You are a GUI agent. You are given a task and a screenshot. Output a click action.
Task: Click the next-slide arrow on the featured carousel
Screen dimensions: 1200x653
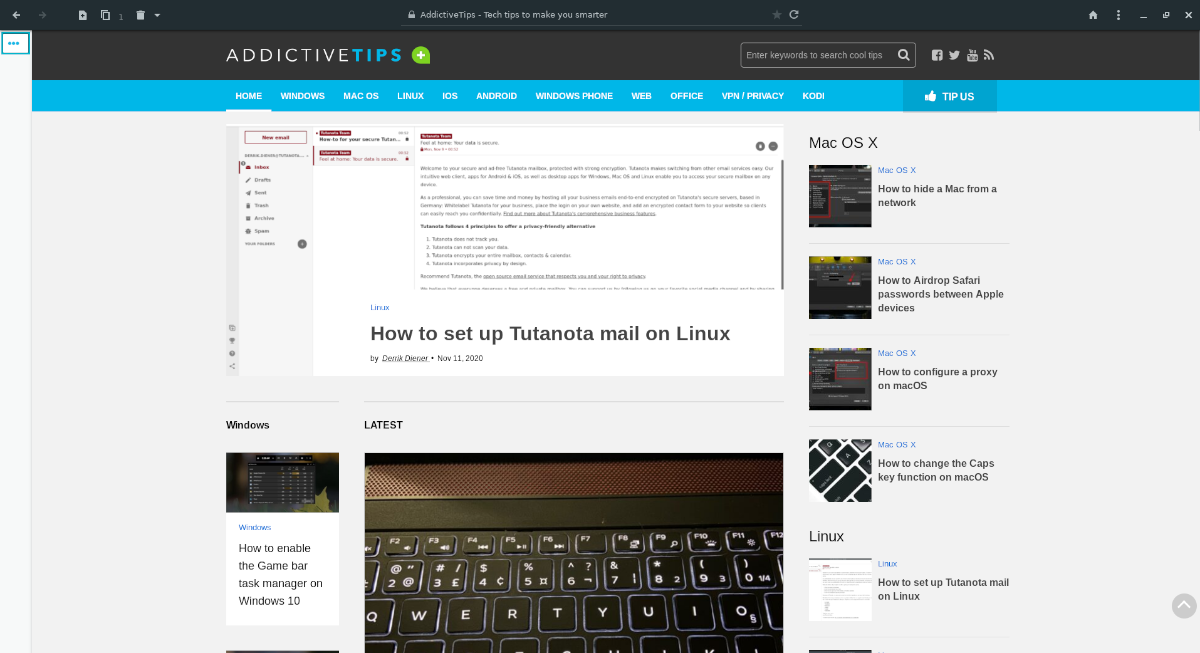772,145
